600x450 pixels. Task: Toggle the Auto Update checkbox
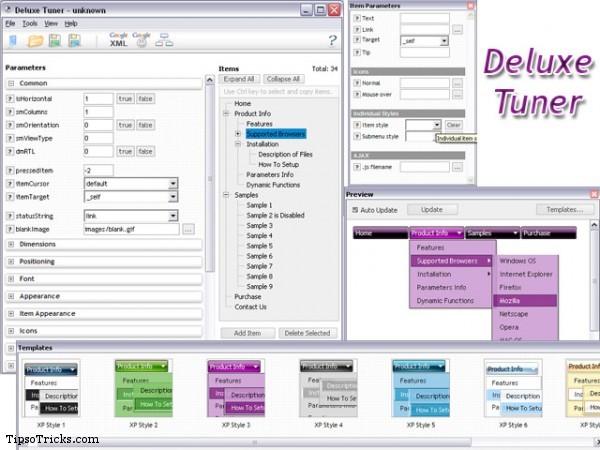[355, 210]
